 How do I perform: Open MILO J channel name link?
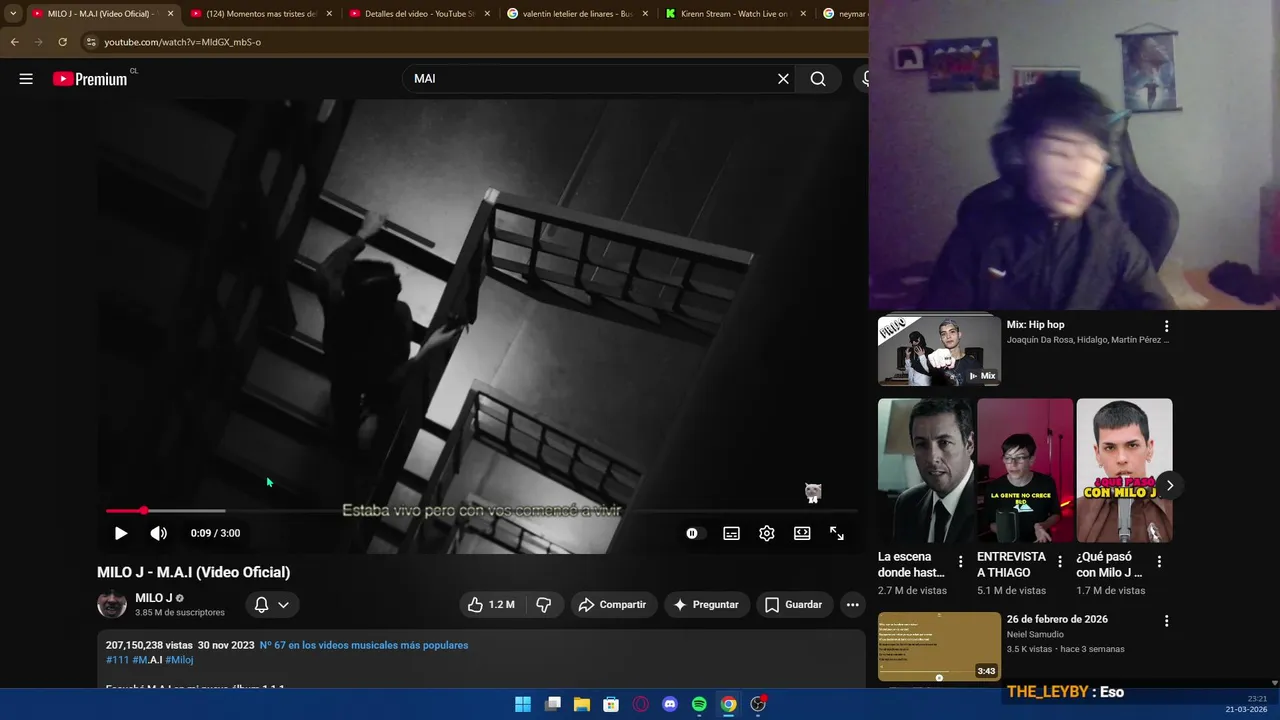154,598
